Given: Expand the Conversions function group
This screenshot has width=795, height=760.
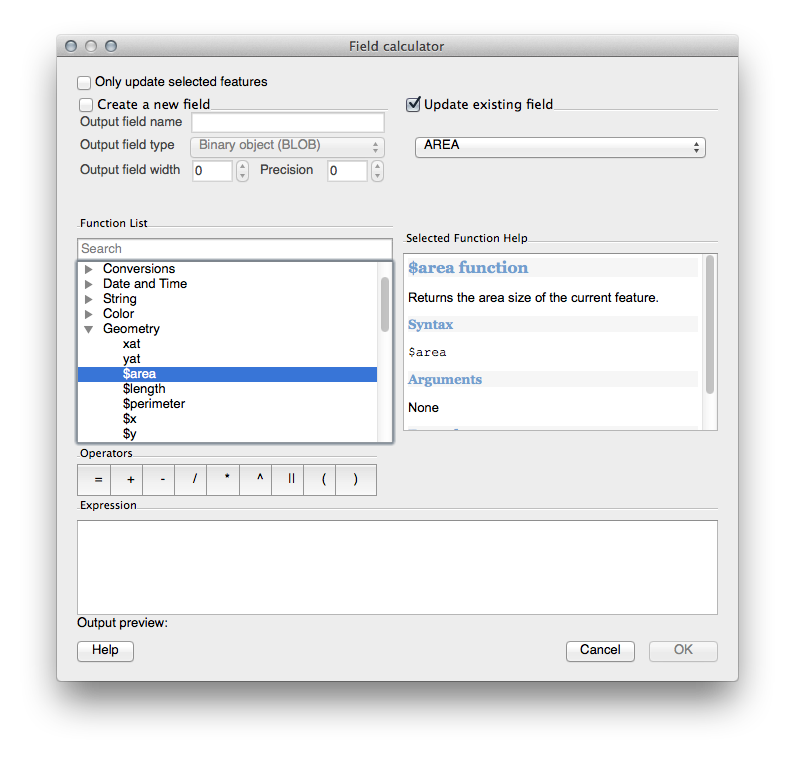Looking at the screenshot, I should coord(89,269).
